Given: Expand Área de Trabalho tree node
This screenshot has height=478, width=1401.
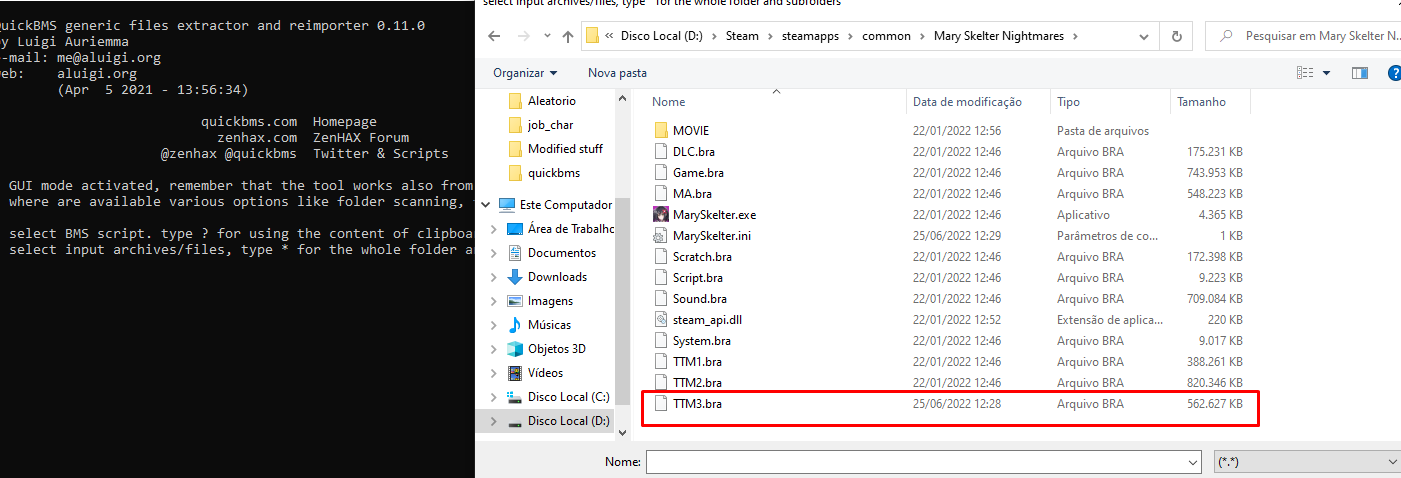Looking at the screenshot, I should 494,229.
